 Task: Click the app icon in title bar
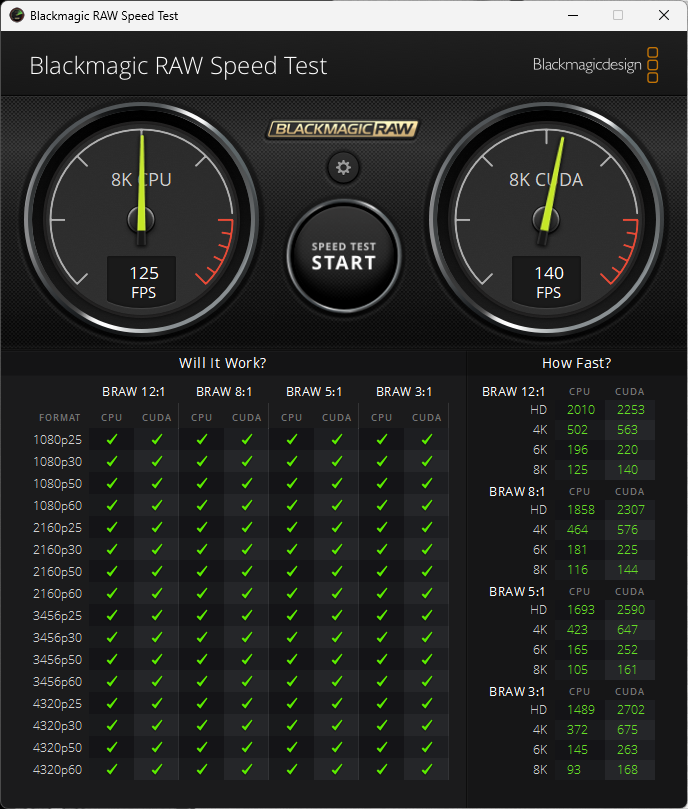[17, 15]
